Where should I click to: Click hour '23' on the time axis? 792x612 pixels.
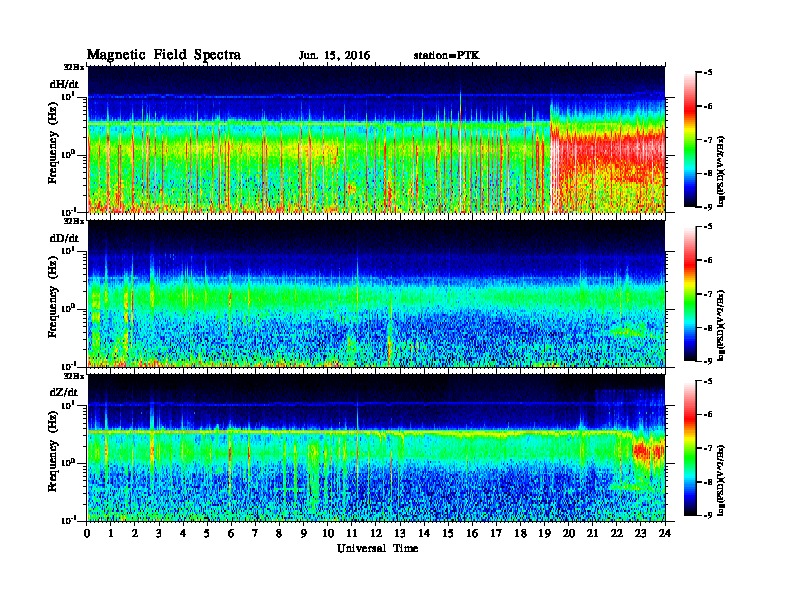coord(641,533)
